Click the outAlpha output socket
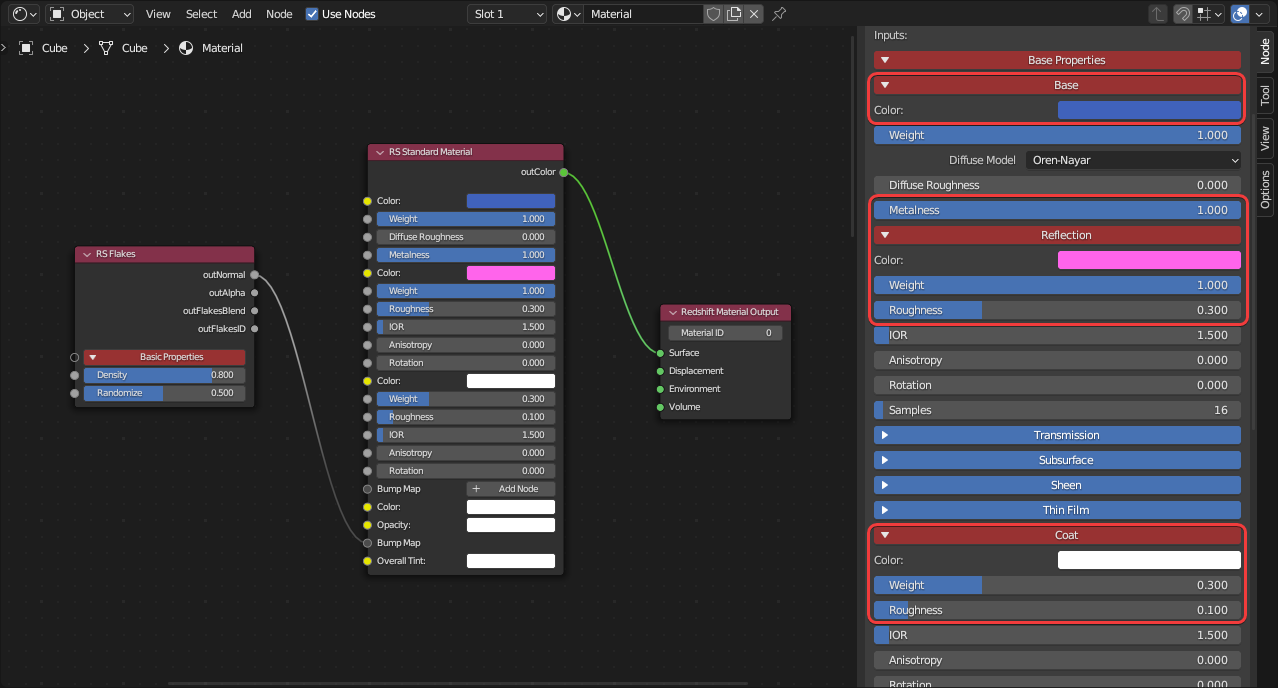This screenshot has width=1278, height=688. click(255, 293)
